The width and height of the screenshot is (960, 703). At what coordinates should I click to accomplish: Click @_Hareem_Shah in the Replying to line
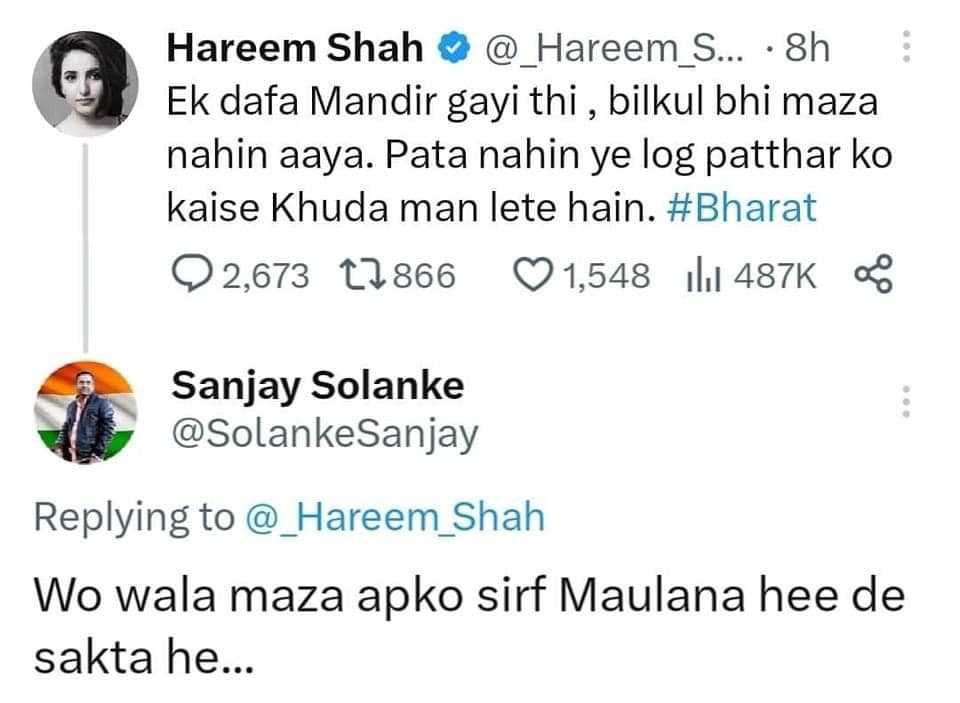pyautogui.click(x=395, y=517)
